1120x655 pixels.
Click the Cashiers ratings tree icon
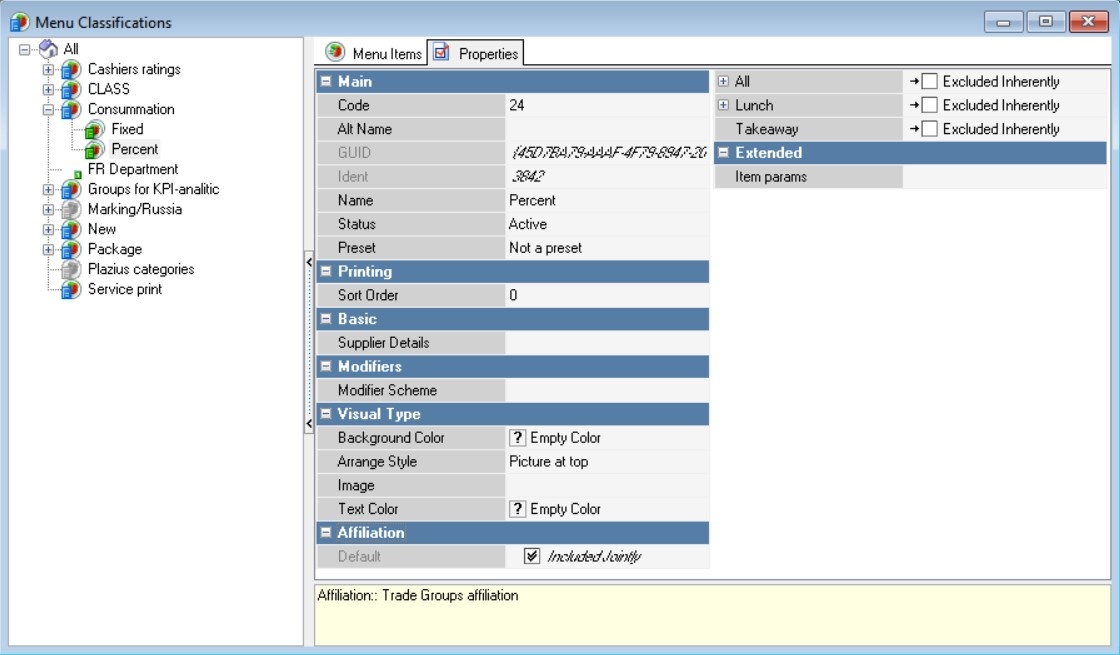(x=71, y=70)
